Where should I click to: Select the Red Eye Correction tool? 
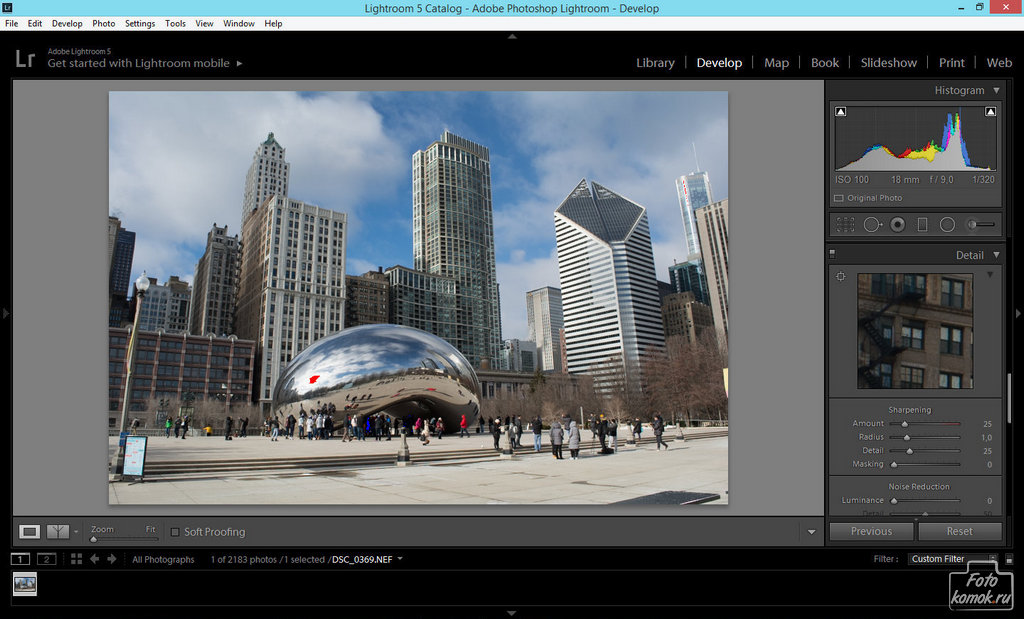point(898,225)
